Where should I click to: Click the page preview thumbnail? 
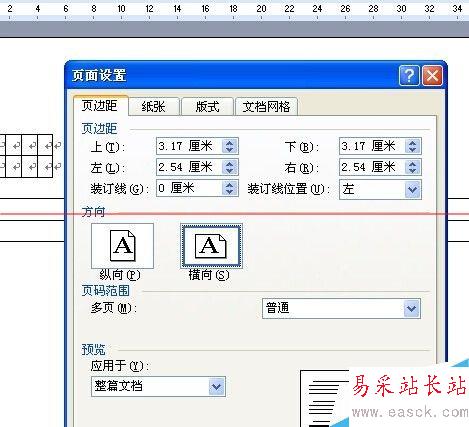coord(325,398)
